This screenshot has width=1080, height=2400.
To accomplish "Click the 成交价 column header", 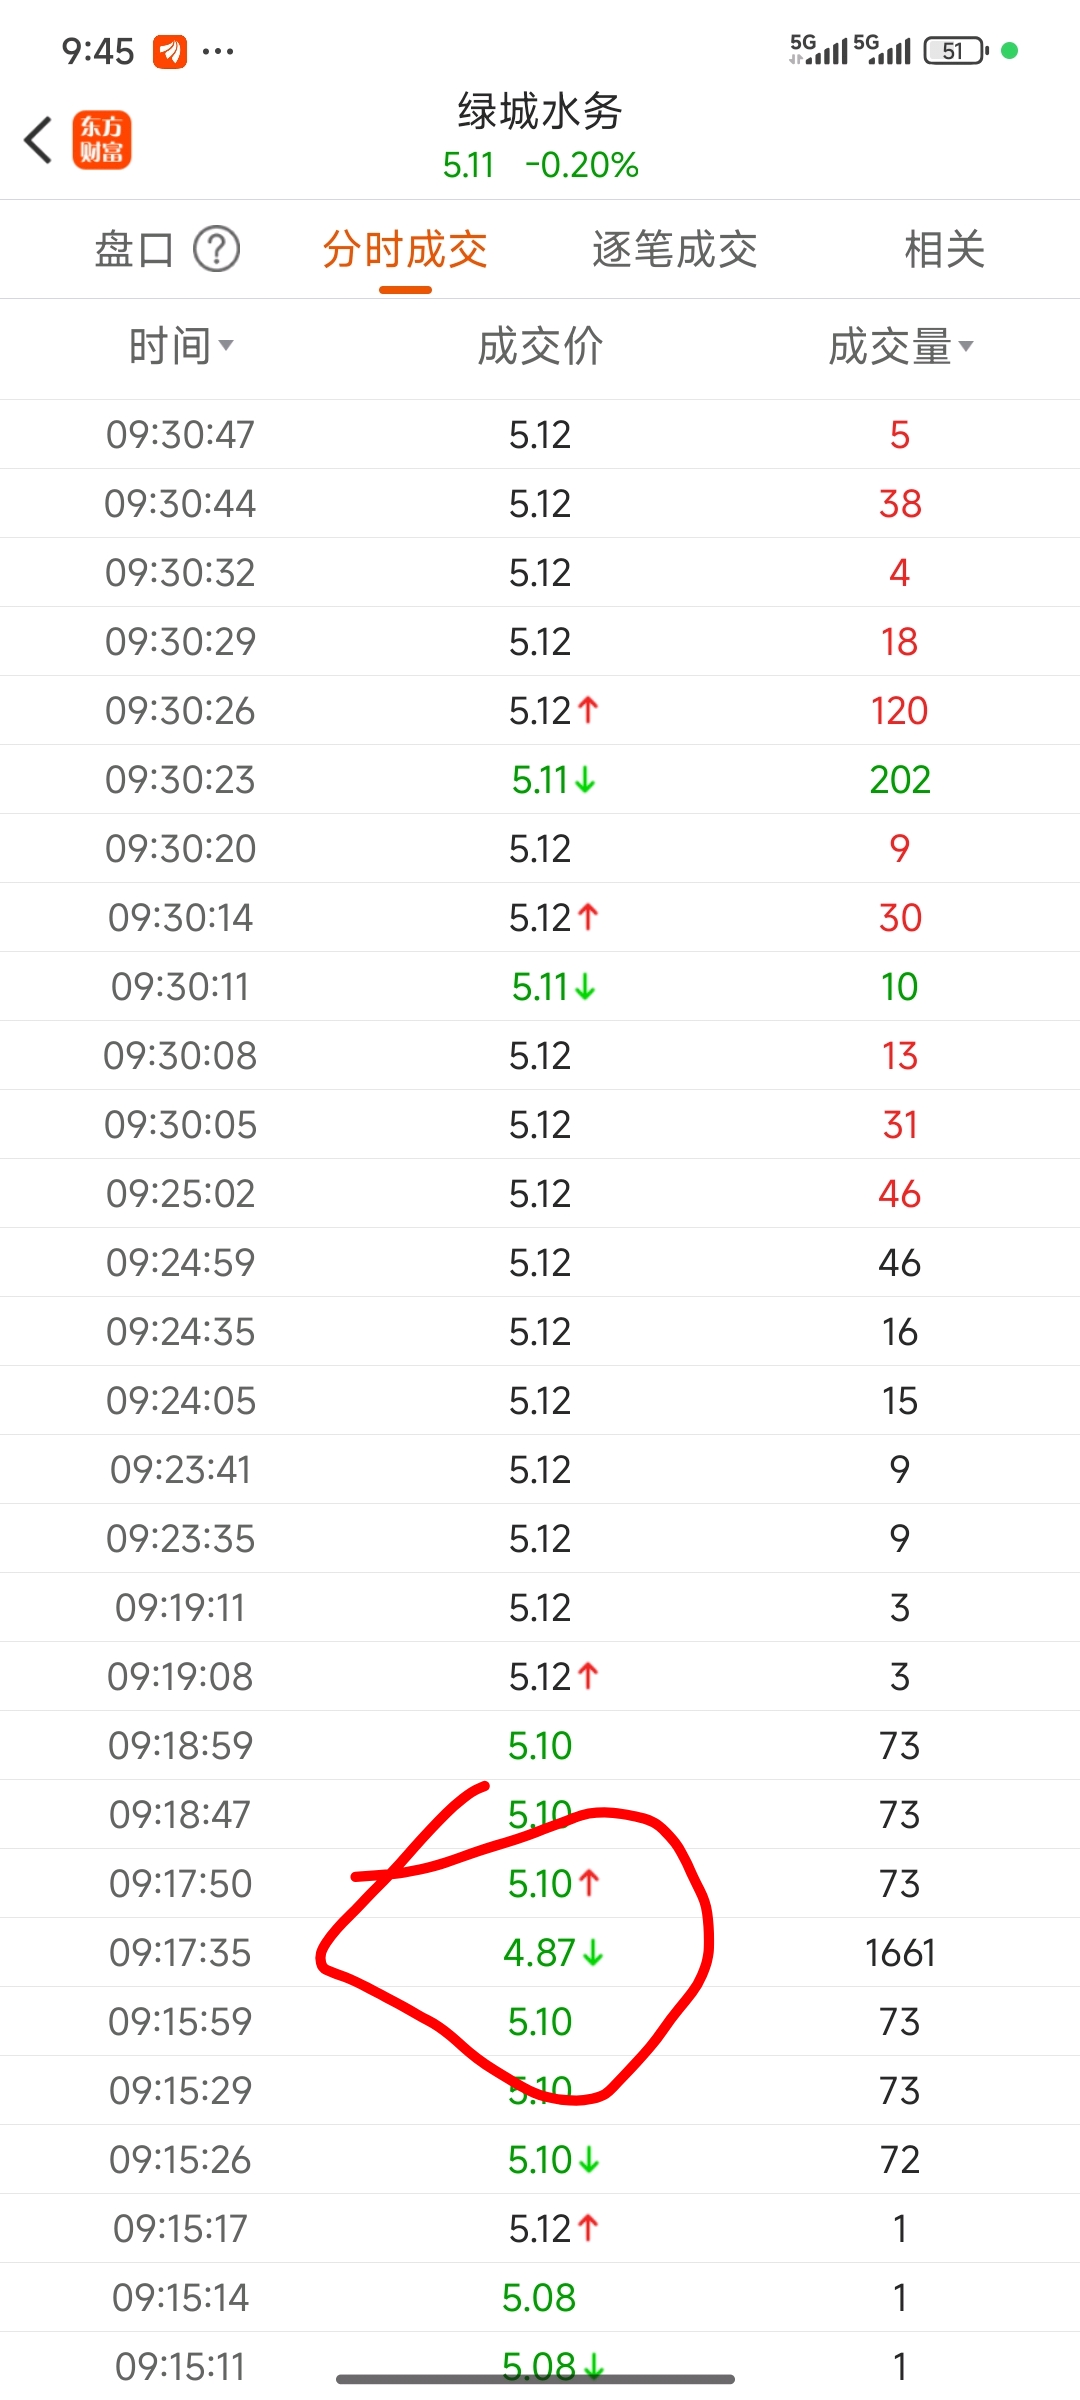I will coord(540,347).
